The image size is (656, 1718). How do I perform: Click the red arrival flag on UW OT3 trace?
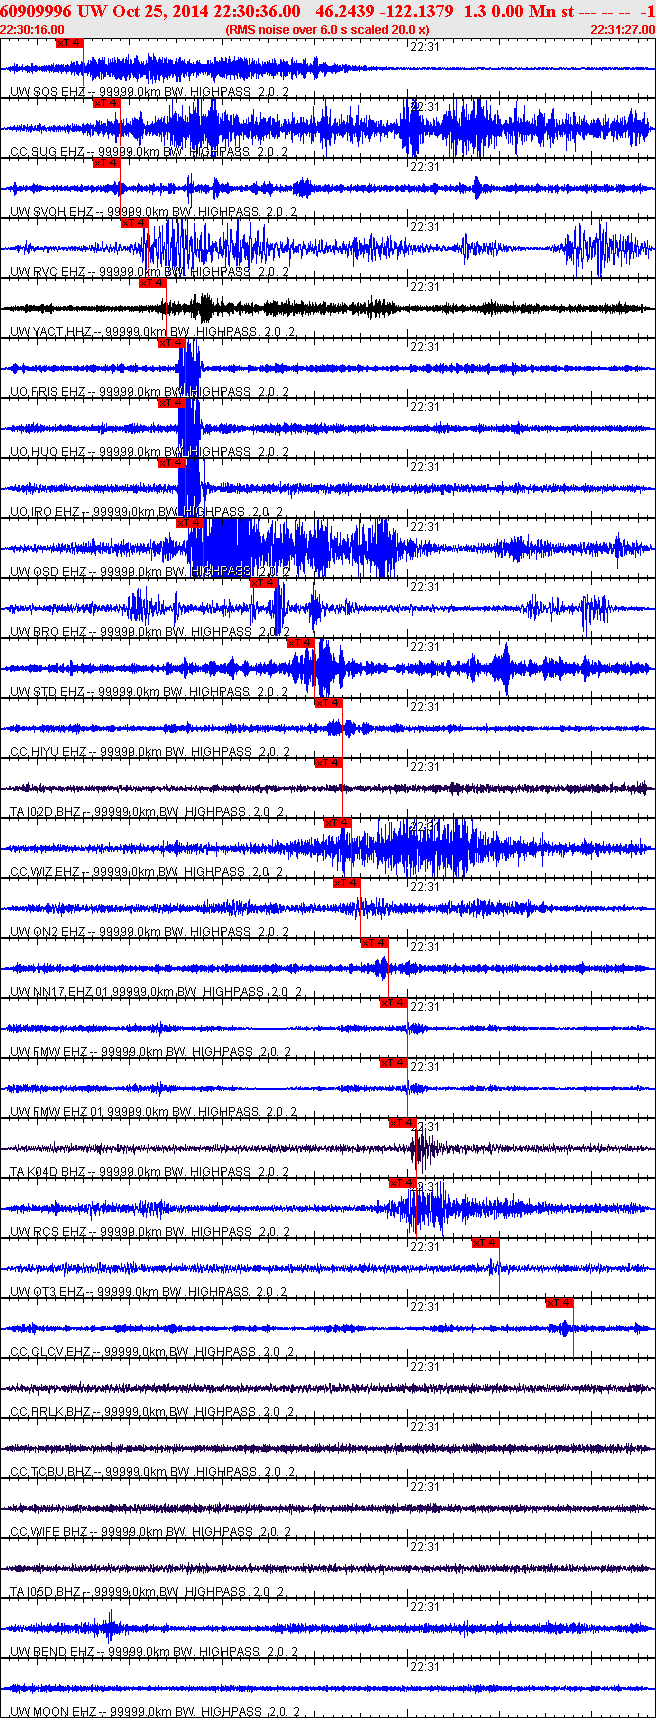click(x=485, y=1243)
